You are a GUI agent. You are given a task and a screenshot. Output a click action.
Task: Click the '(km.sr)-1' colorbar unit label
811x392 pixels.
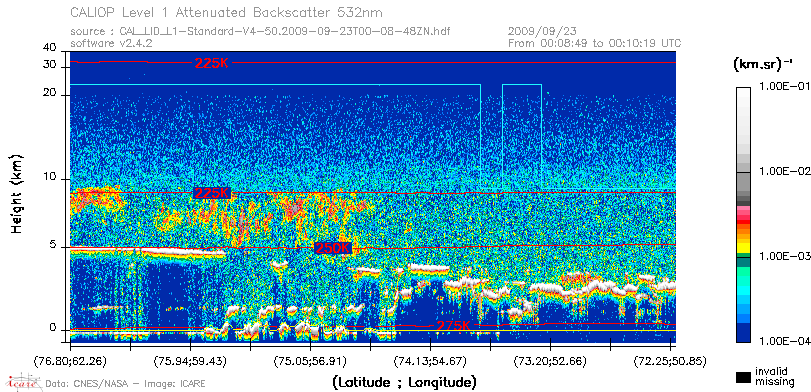coord(762,64)
